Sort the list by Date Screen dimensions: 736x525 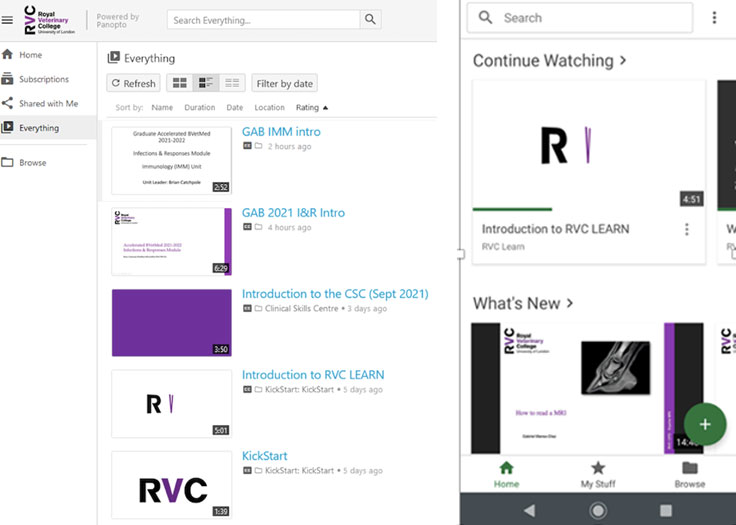(x=235, y=108)
